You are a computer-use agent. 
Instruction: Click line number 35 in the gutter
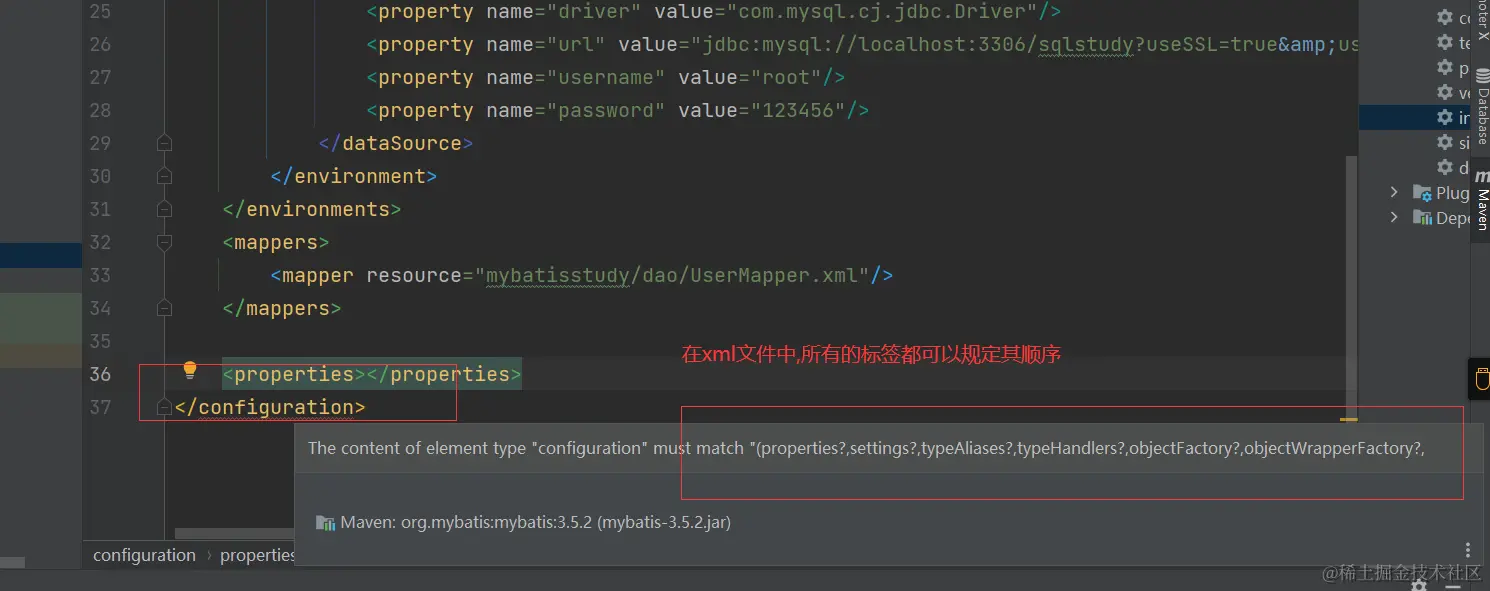[x=100, y=341]
